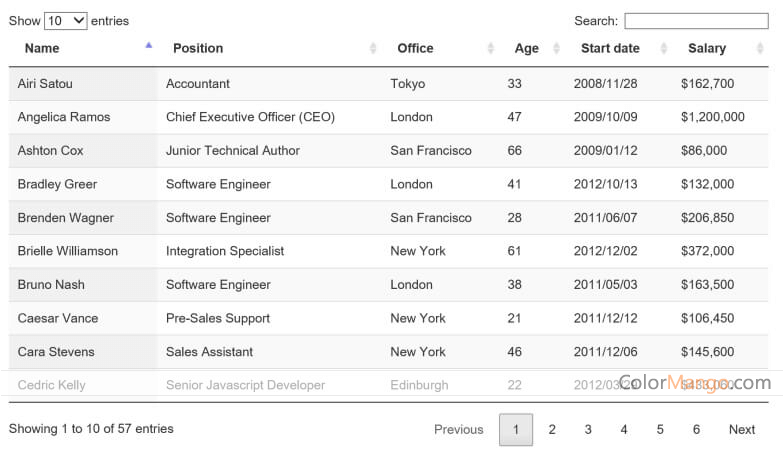Click the Age column sort arrows
Image resolution: width=783 pixels, height=454 pixels.
tap(556, 48)
